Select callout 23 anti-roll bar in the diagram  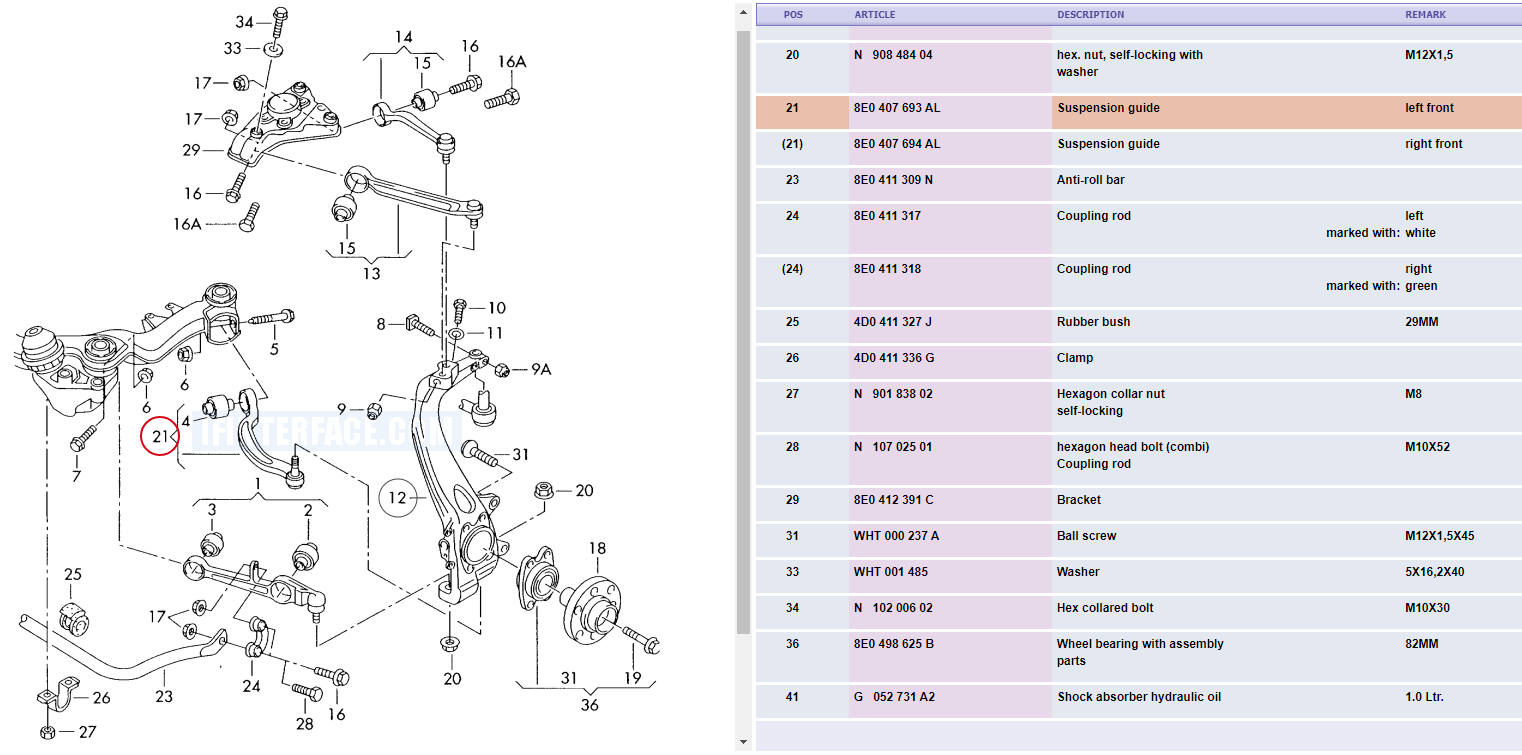point(164,697)
